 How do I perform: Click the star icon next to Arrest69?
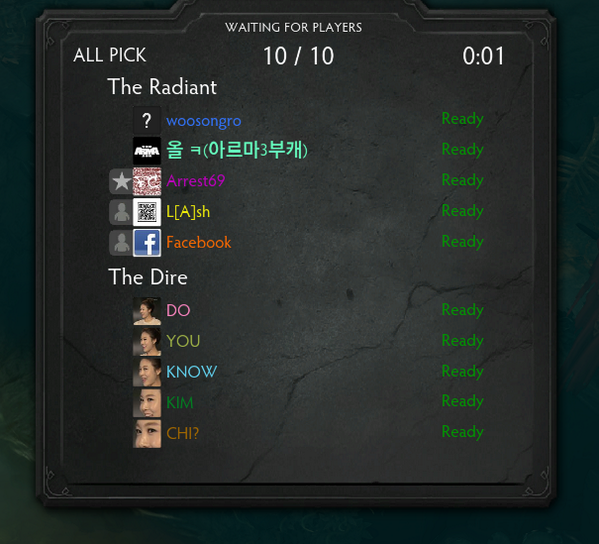[121, 181]
